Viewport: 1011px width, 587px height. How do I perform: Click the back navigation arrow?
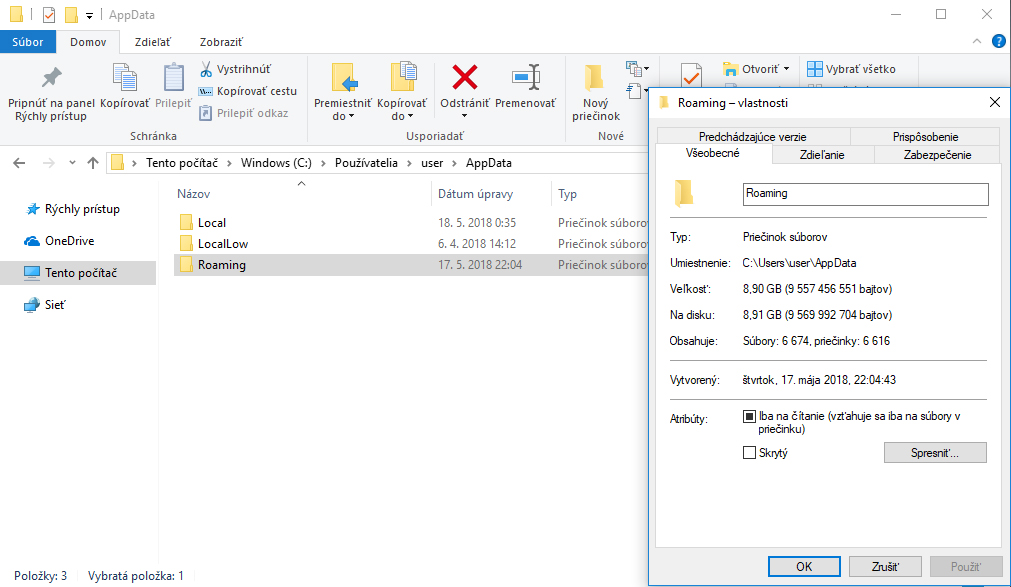click(19, 163)
